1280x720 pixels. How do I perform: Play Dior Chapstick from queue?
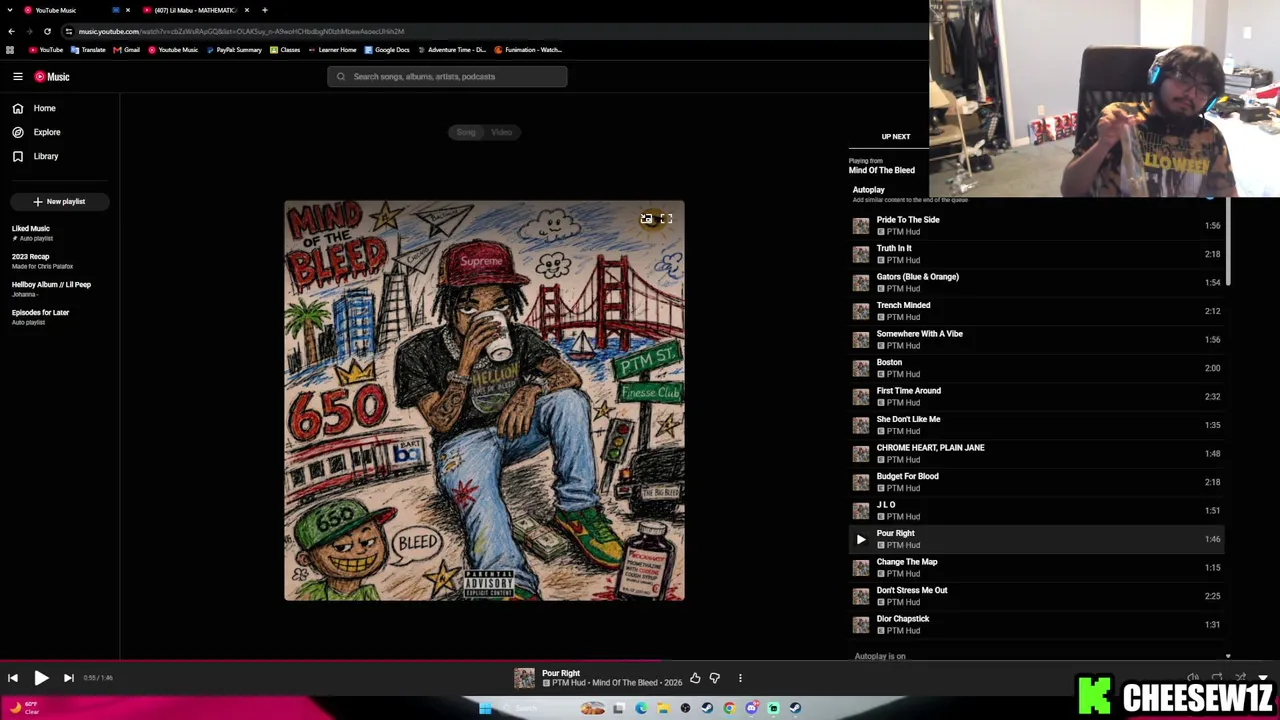point(1036,625)
